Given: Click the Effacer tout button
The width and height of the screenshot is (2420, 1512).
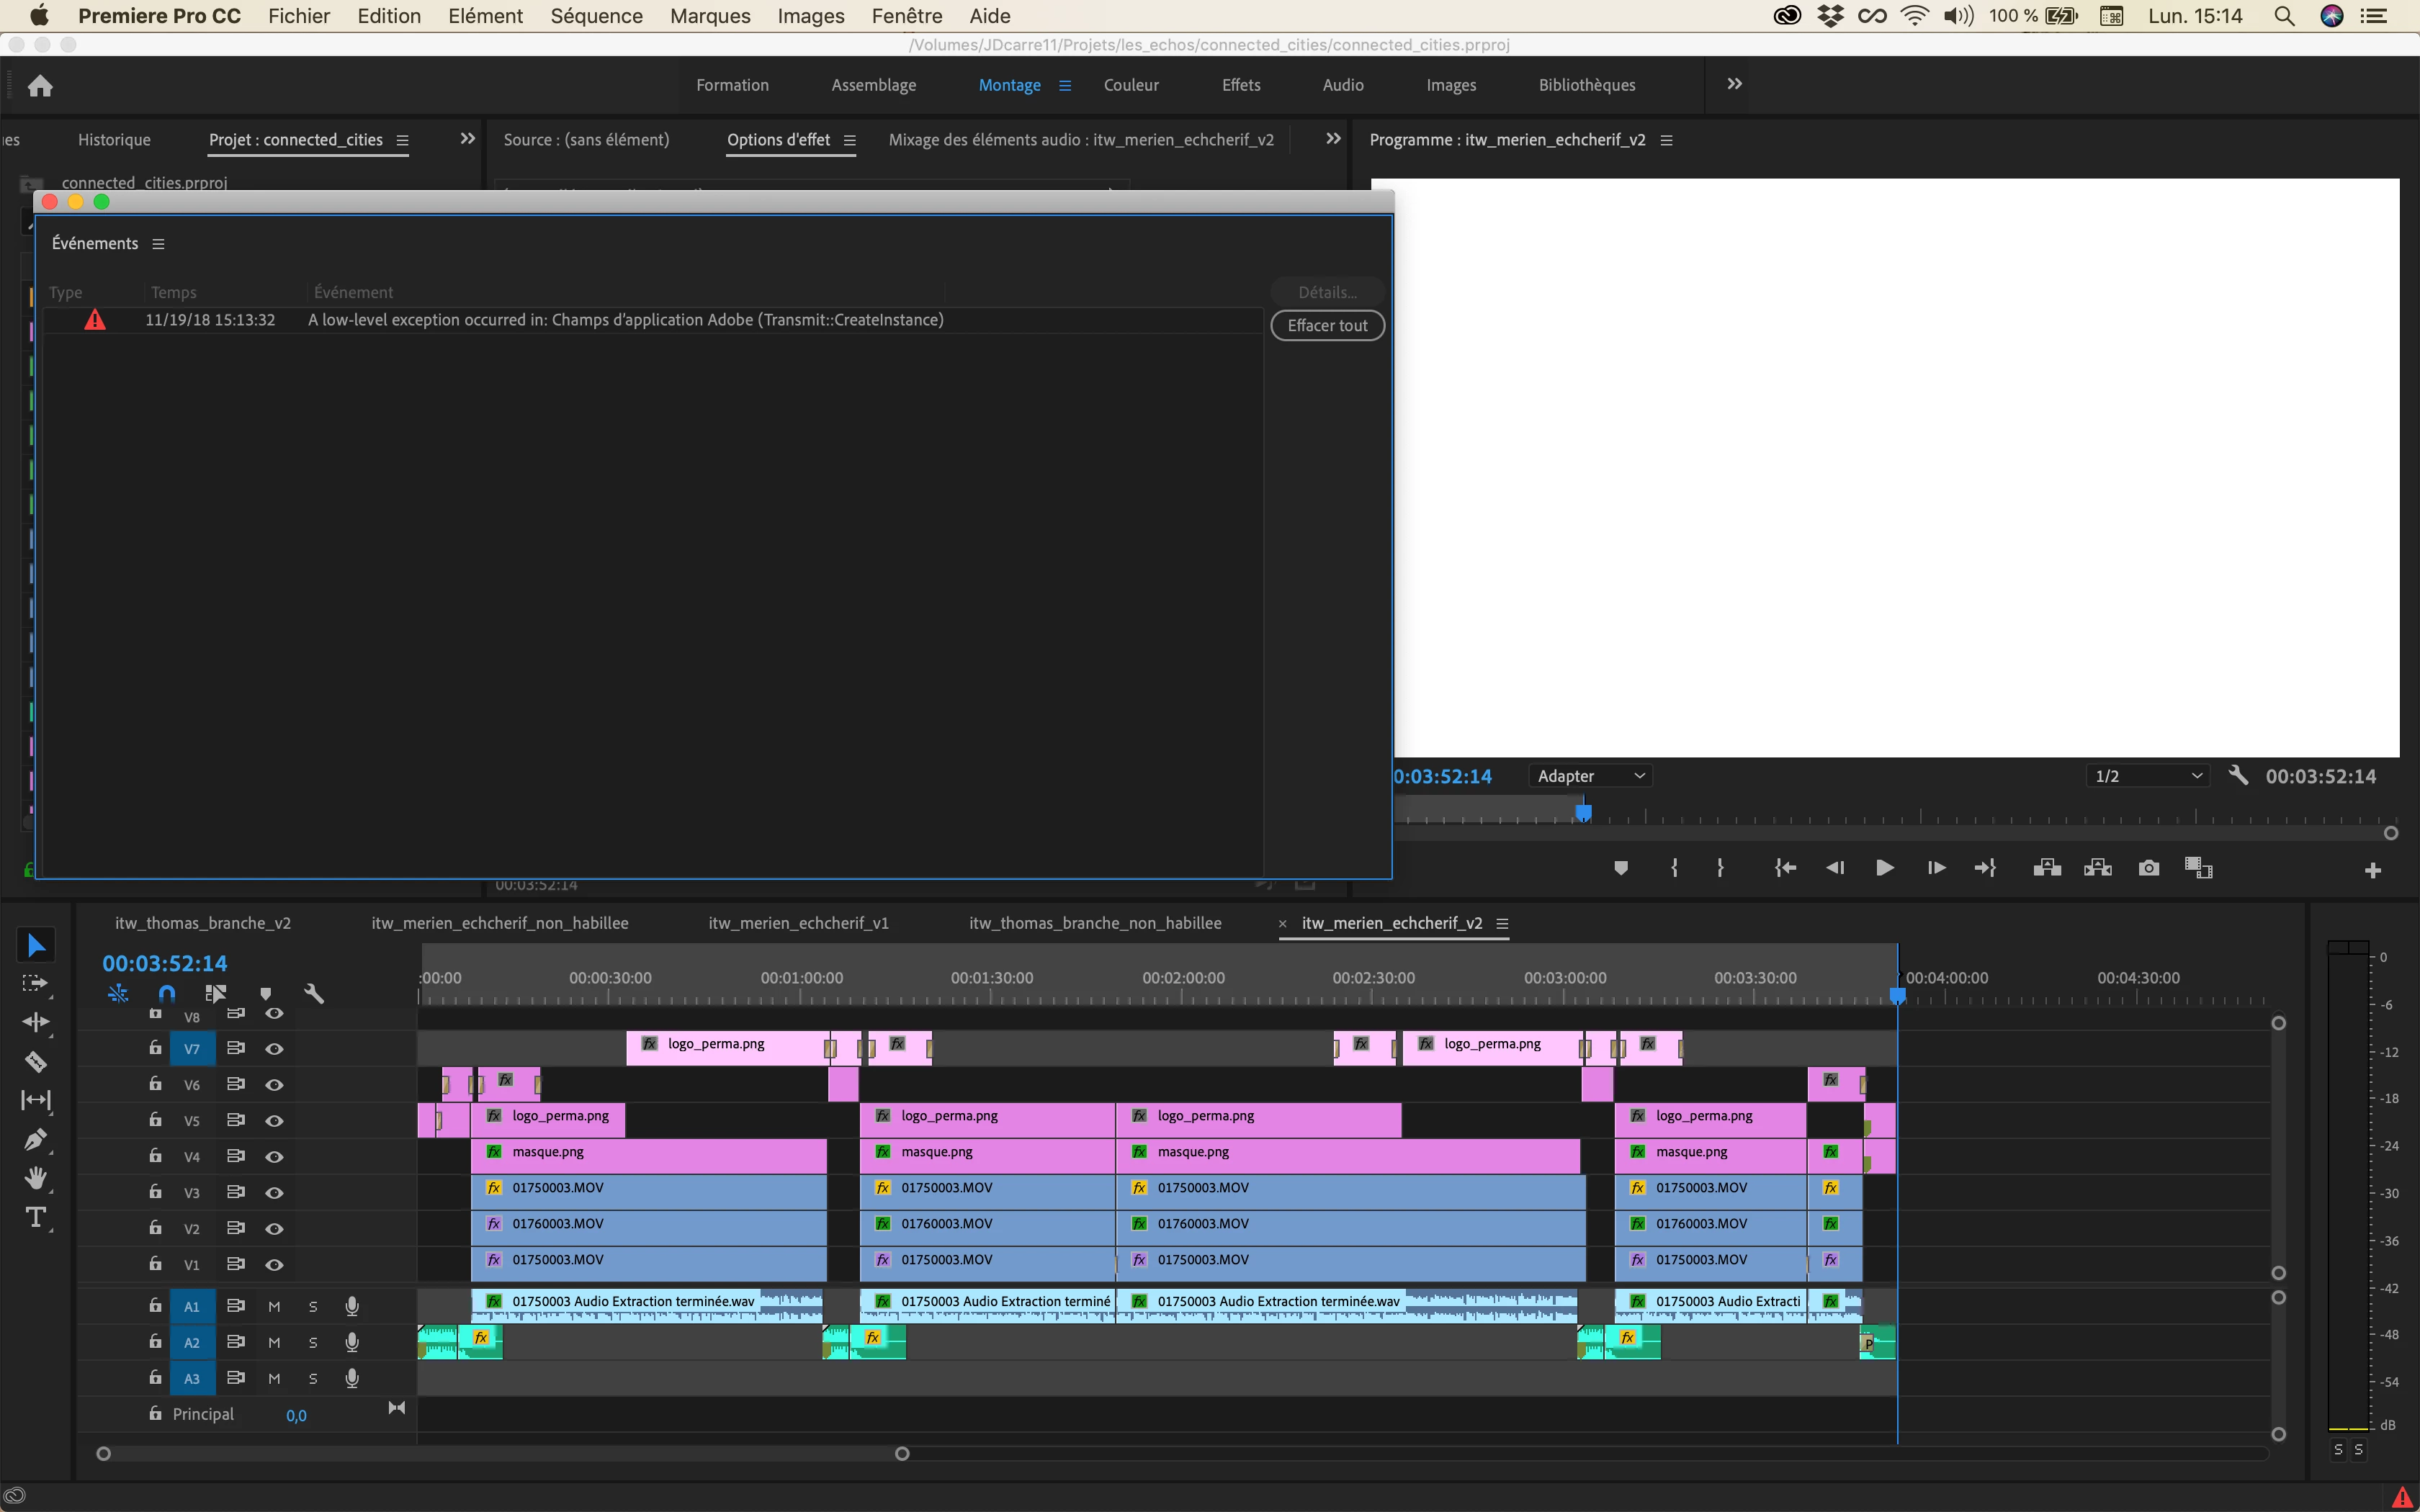Looking at the screenshot, I should pos(1327,325).
